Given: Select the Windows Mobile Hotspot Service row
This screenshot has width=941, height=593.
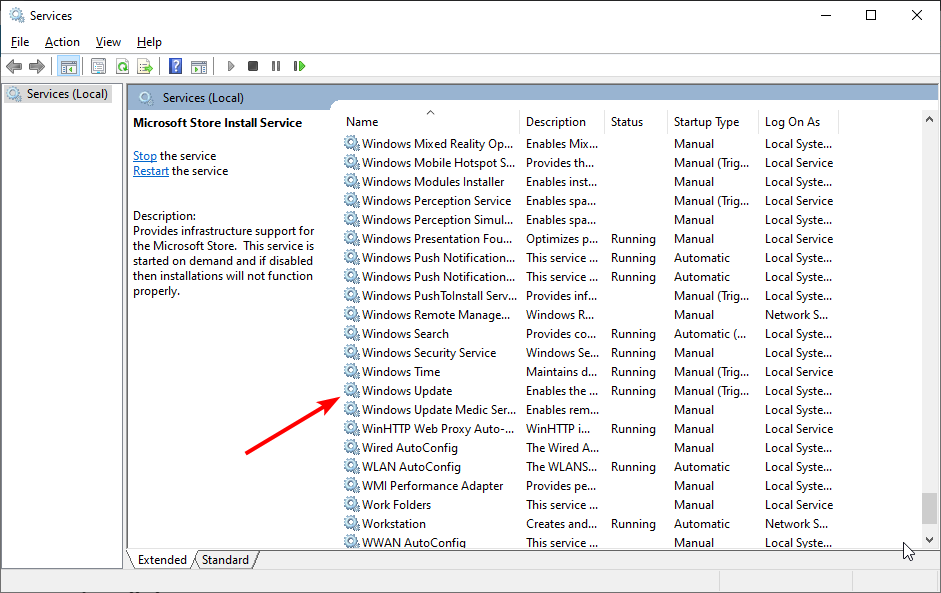Looking at the screenshot, I should pos(589,163).
